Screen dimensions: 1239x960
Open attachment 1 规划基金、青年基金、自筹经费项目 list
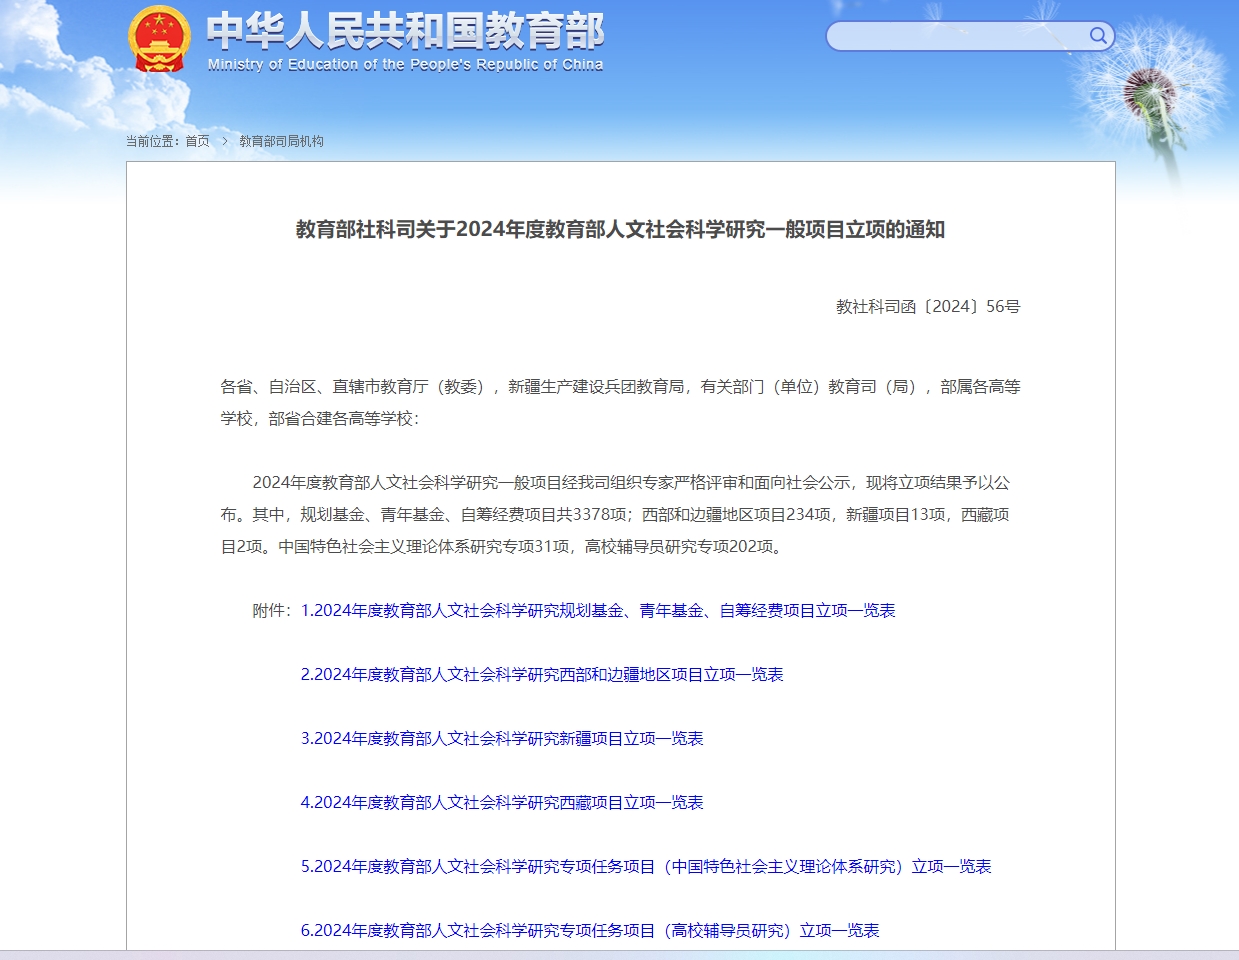(x=597, y=610)
